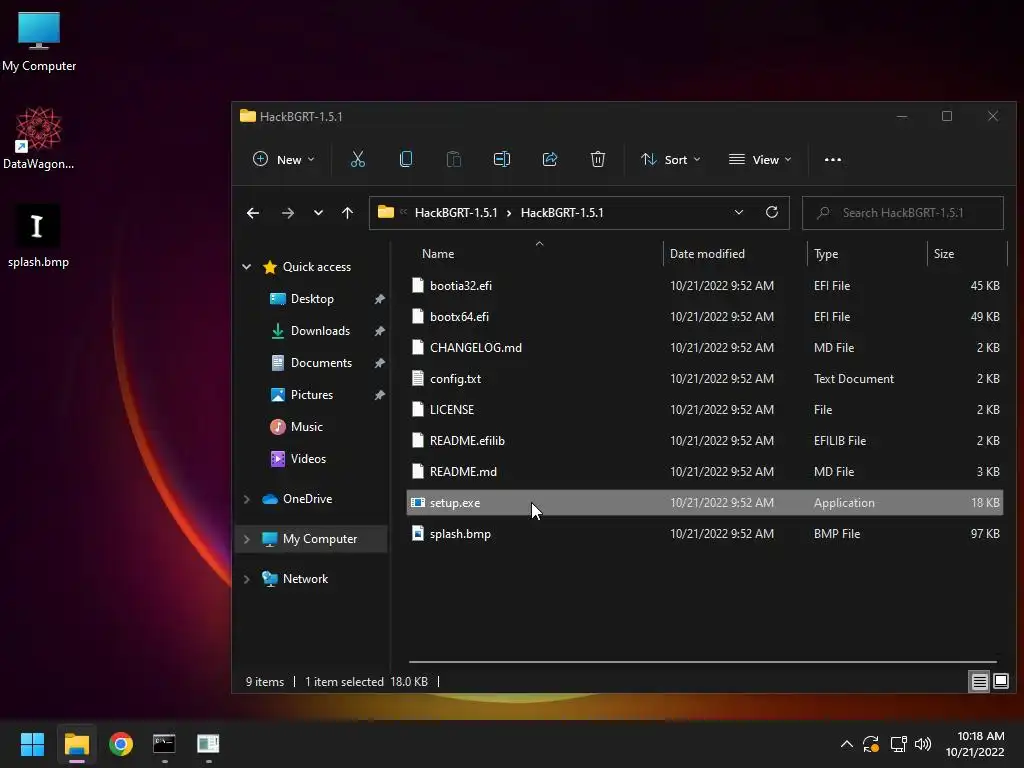Click the Share icon in toolbar
The image size is (1024, 768).
550,159
